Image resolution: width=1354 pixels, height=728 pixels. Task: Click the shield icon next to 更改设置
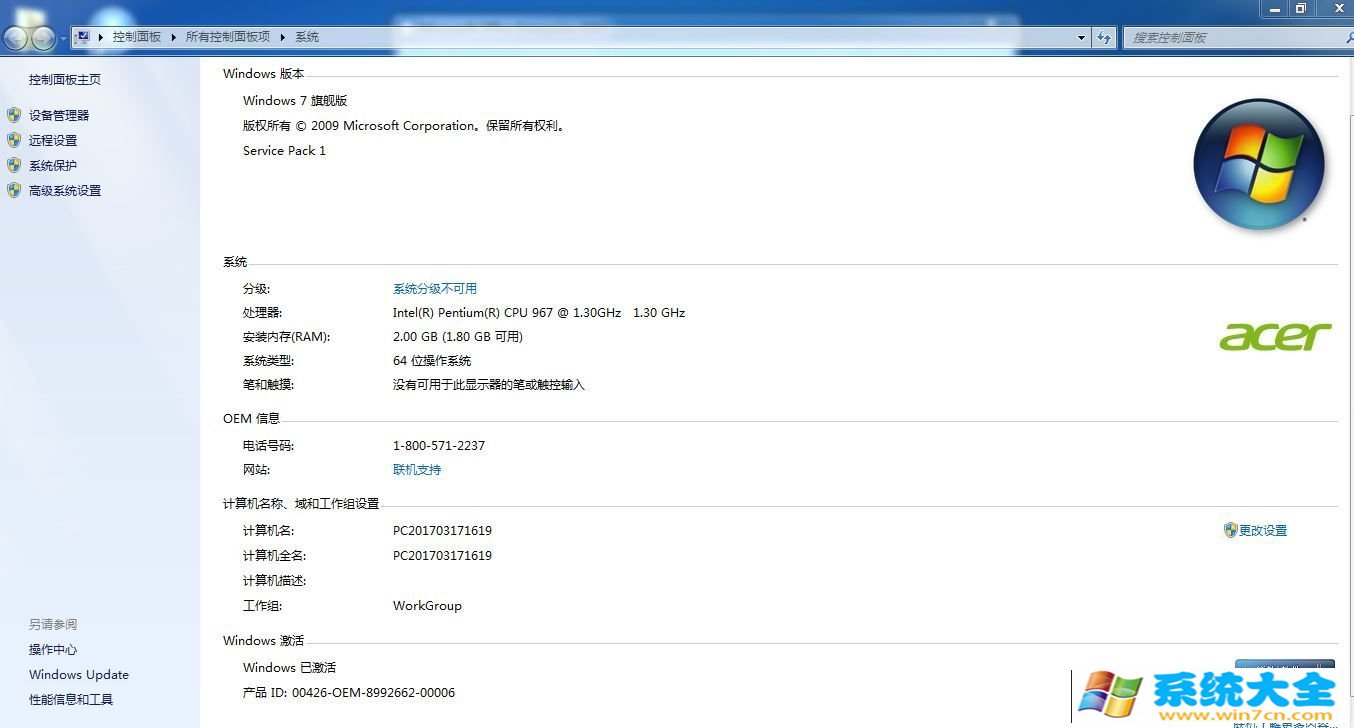coord(1230,530)
